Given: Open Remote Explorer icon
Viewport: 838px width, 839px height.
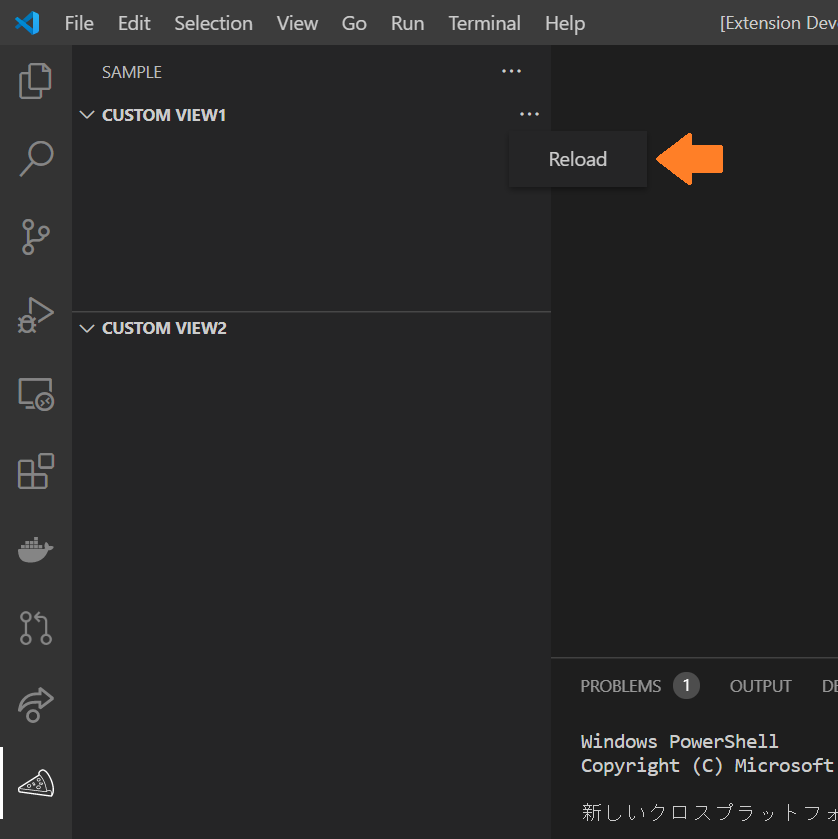Looking at the screenshot, I should pyautogui.click(x=36, y=394).
